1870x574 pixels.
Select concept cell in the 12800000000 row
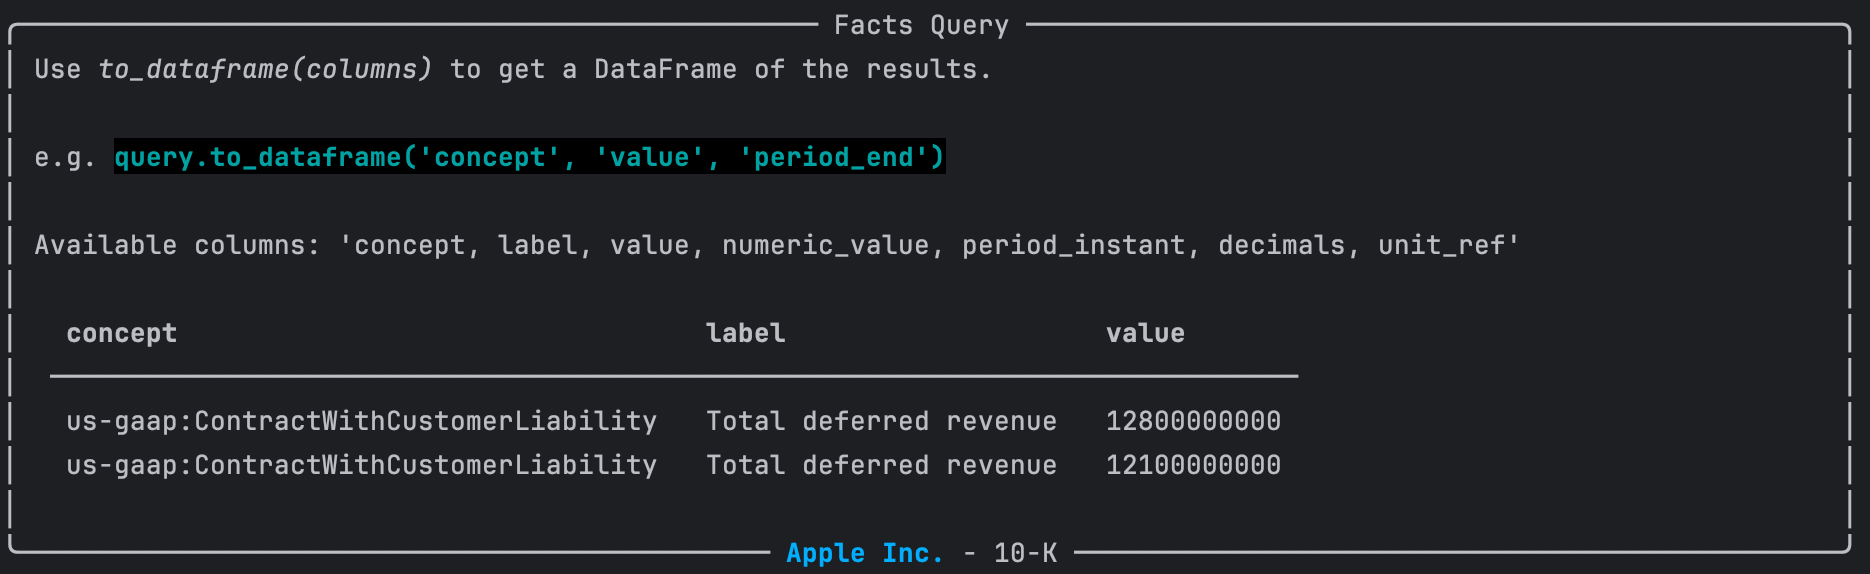[362, 421]
